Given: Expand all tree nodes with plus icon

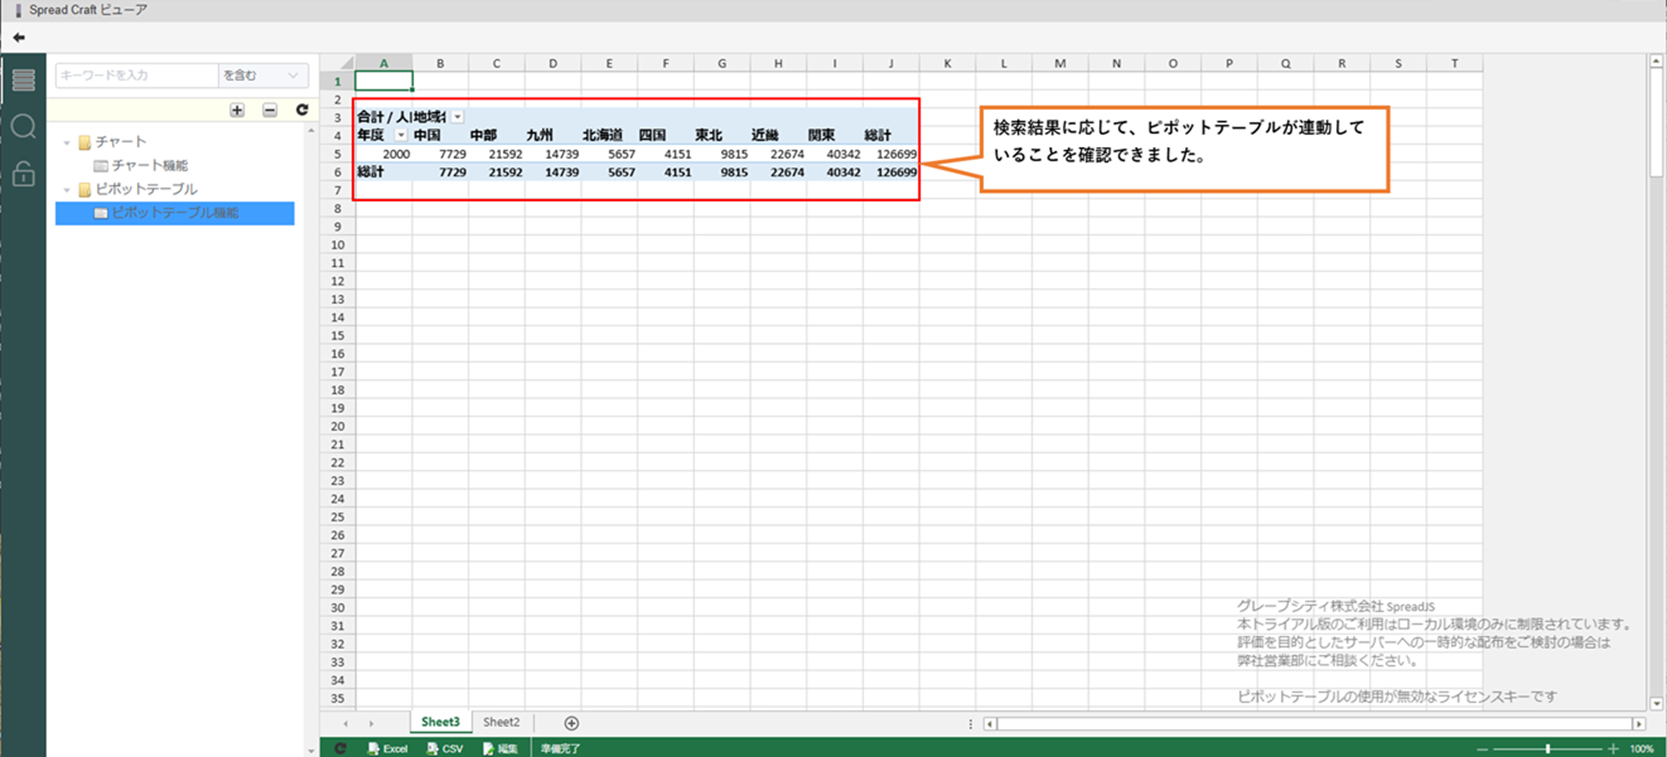Looking at the screenshot, I should (237, 110).
